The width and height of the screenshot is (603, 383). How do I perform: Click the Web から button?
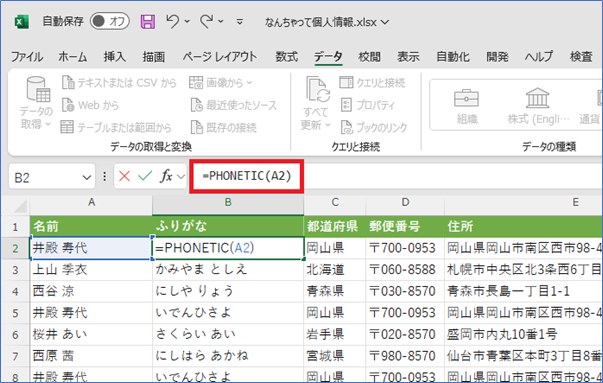point(91,105)
